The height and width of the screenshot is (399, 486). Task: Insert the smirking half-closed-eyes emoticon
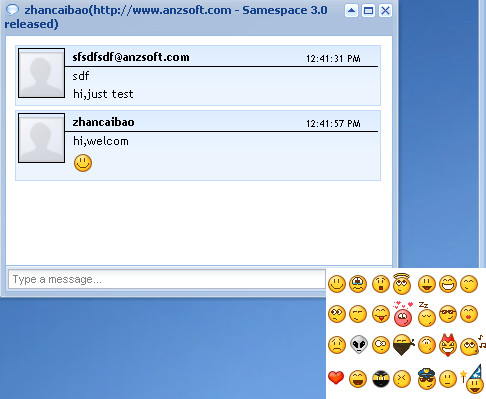(358, 314)
